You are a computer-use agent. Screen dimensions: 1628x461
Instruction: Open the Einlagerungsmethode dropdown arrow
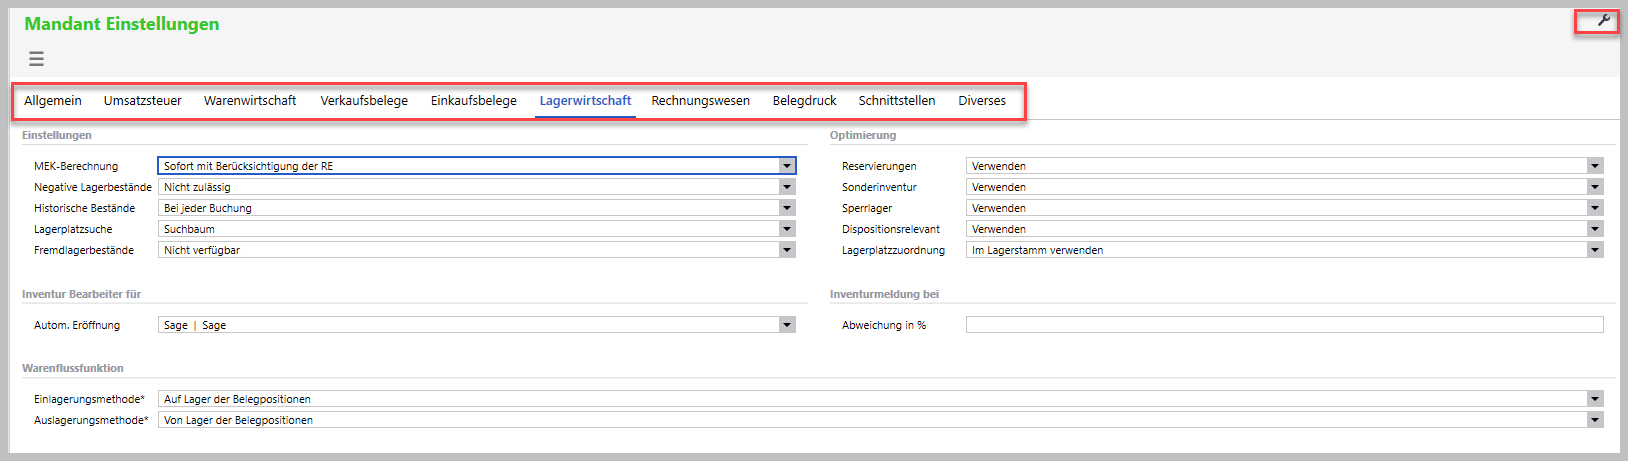(1595, 399)
